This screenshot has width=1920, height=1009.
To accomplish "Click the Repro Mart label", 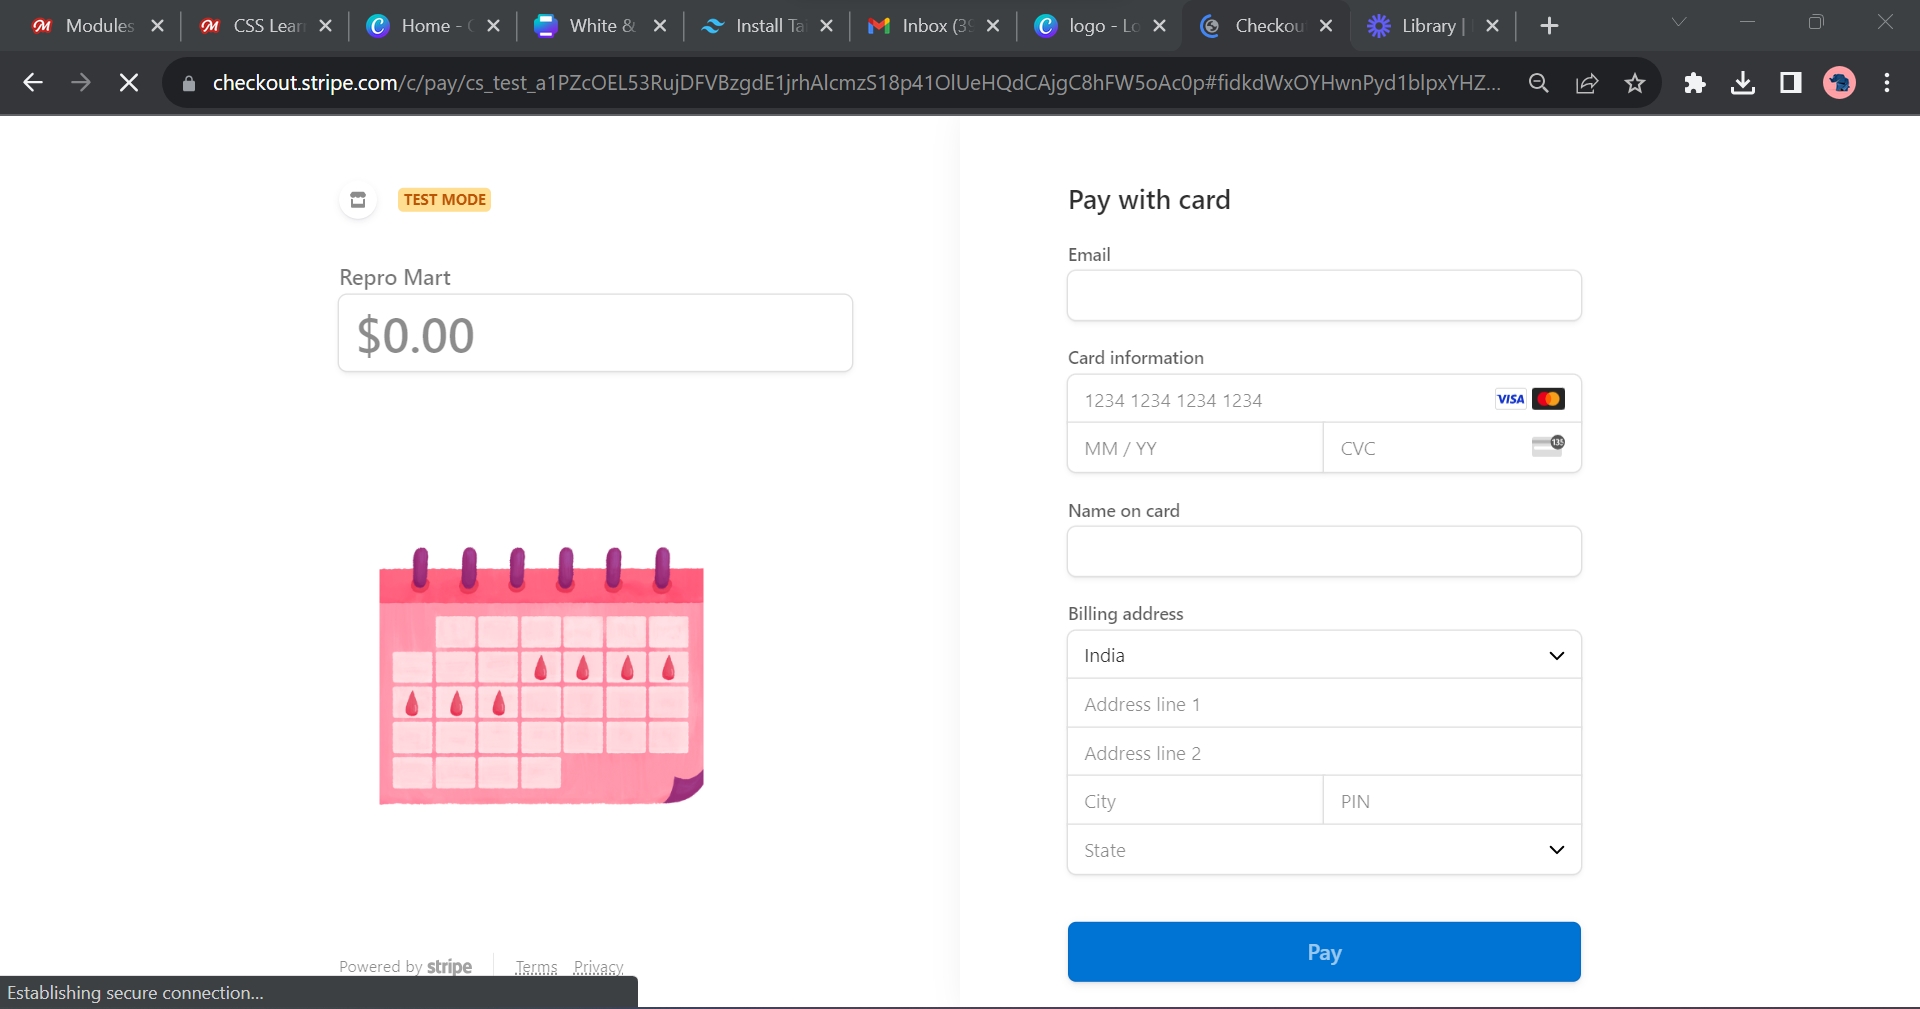I will [394, 277].
